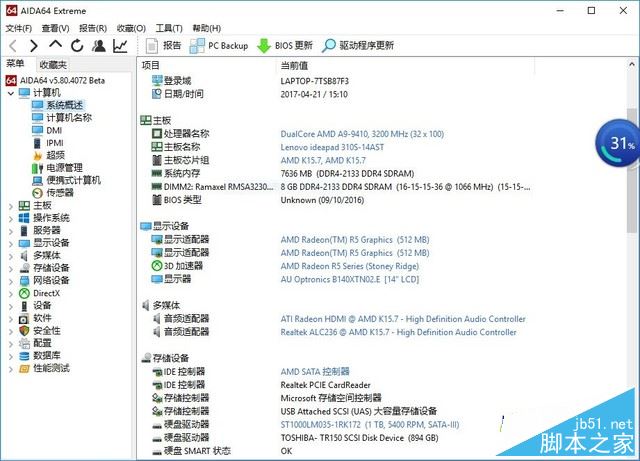Open ATI Radeon HDMI audio link

[x=403, y=319]
